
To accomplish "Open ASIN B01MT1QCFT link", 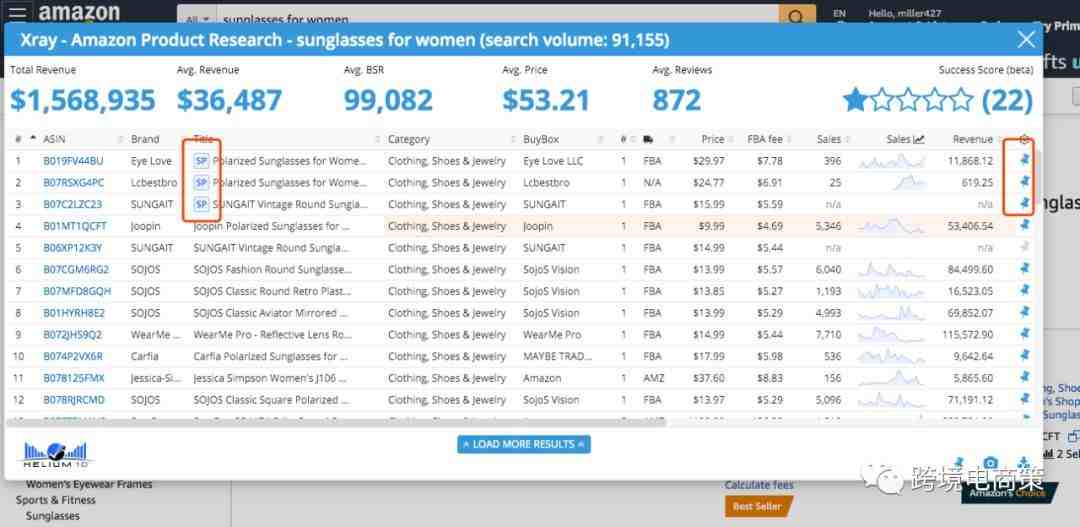I will point(74,226).
